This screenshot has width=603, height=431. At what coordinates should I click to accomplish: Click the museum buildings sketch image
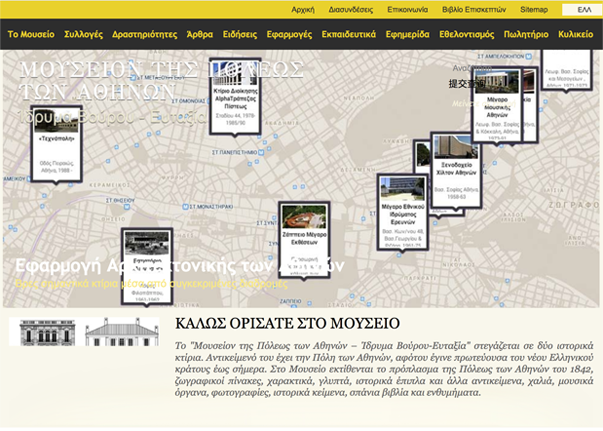click(84, 331)
